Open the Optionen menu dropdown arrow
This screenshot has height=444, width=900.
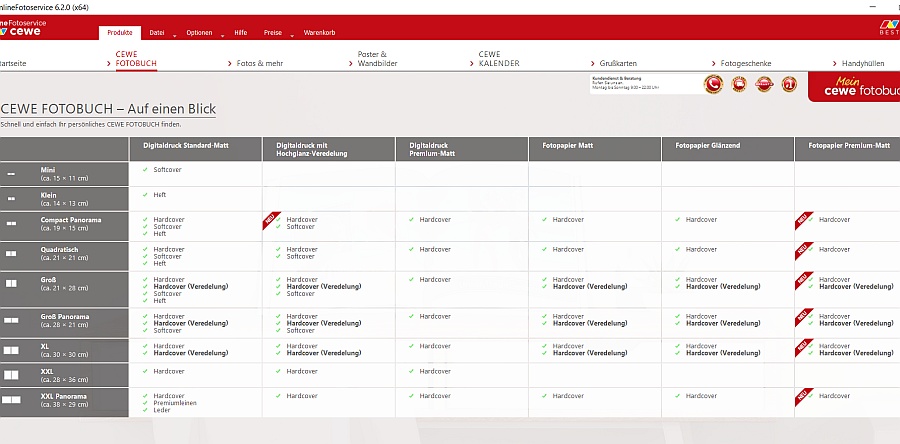pyautogui.click(x=223, y=36)
